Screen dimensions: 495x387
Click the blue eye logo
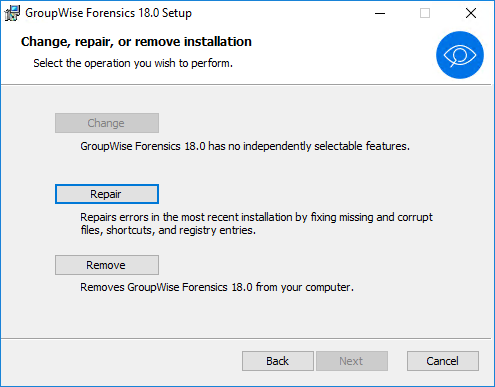pos(460,55)
